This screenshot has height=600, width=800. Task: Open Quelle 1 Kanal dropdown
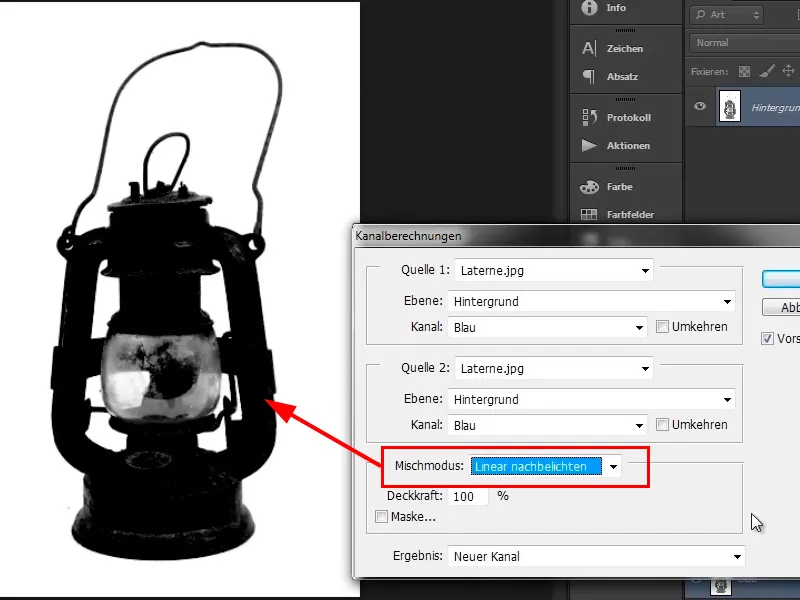tap(547, 328)
